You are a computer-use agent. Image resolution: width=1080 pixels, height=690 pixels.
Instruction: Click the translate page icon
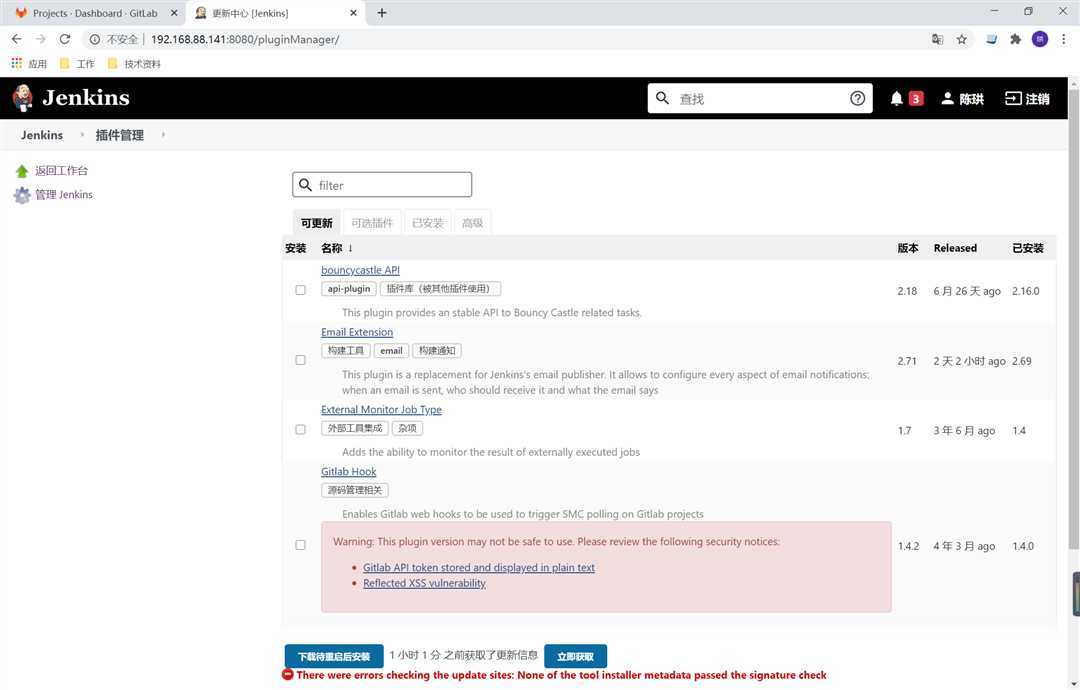click(937, 39)
